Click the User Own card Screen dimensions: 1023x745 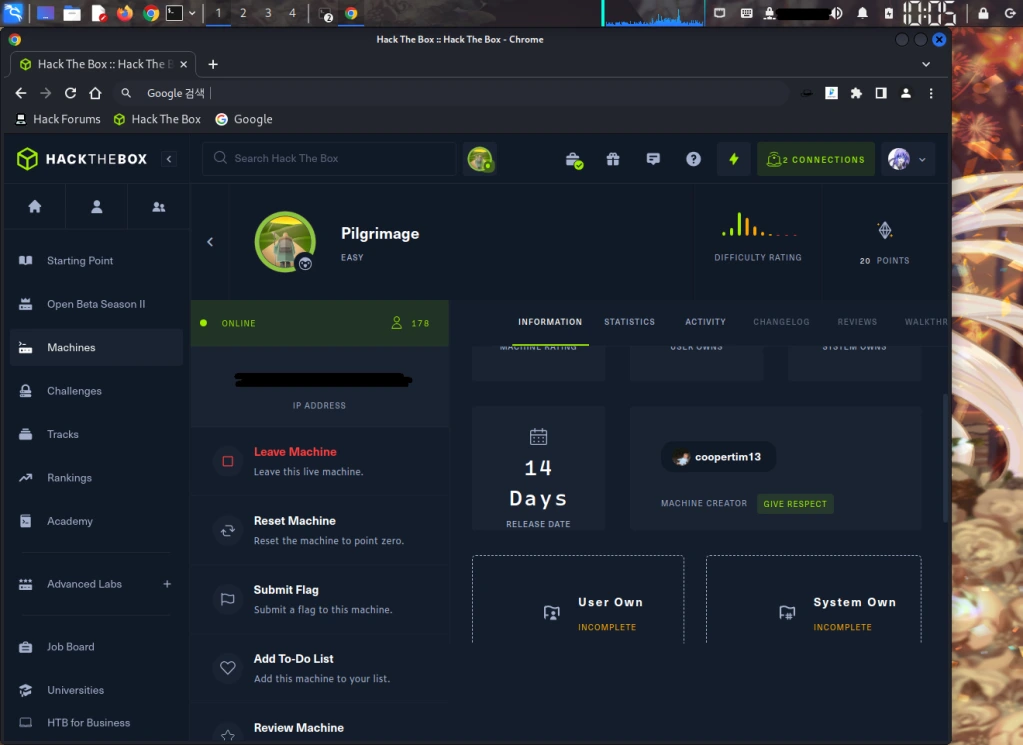(x=578, y=600)
